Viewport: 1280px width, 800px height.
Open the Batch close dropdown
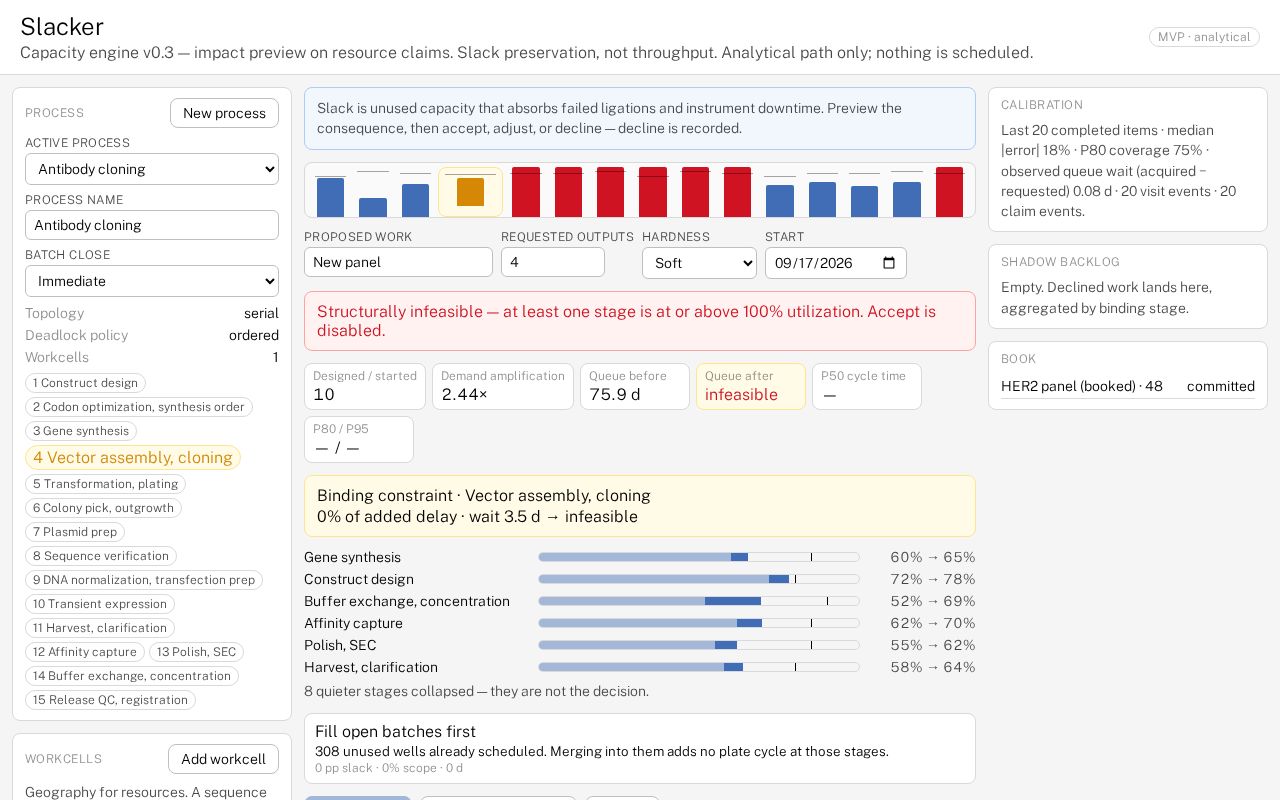152,281
